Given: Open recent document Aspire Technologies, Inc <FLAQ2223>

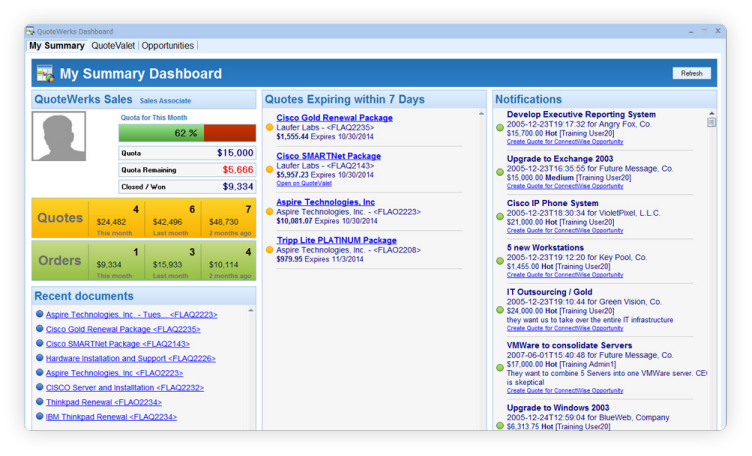Looking at the screenshot, I should pos(114,373).
